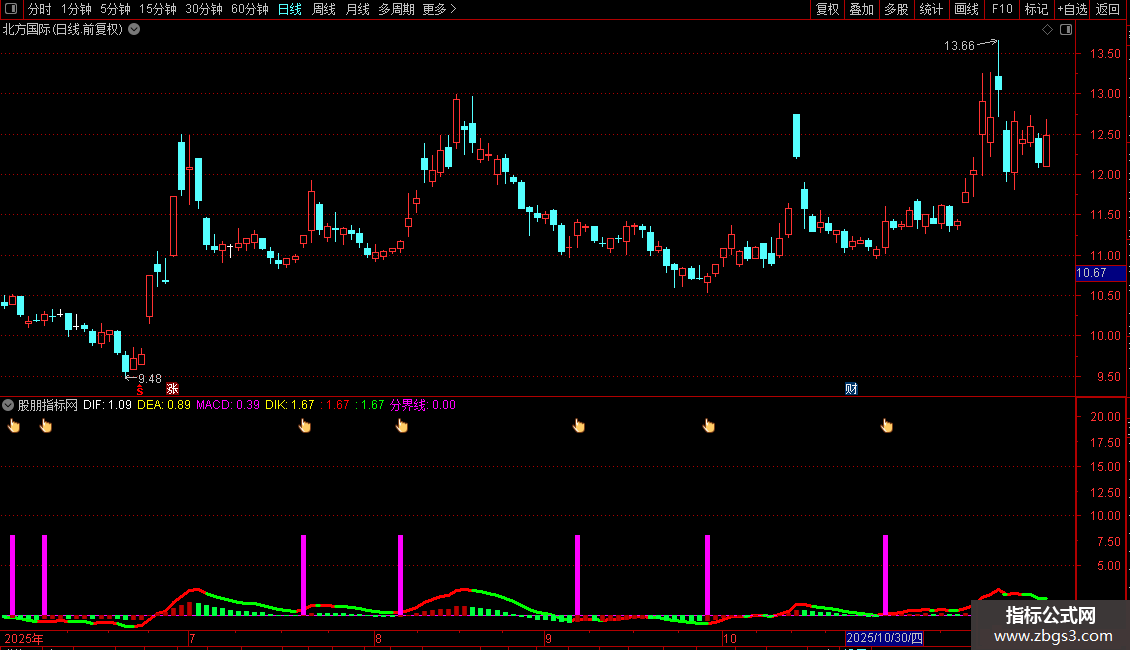Viewport: 1130px width, 650px height.
Task: Click the red $ marker near 9.48
Action: (140, 390)
